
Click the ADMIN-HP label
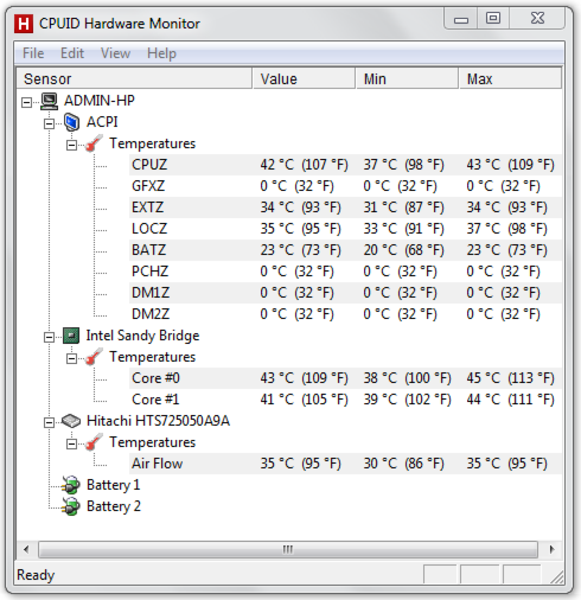(x=99, y=101)
